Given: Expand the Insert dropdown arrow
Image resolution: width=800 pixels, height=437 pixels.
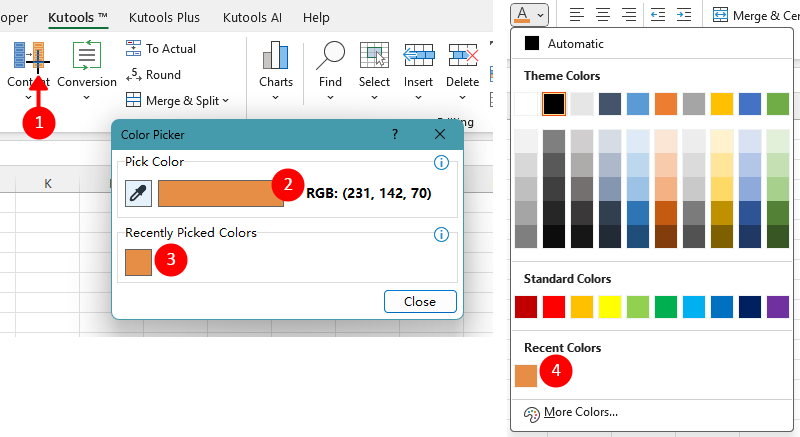Looking at the screenshot, I should pos(418,97).
